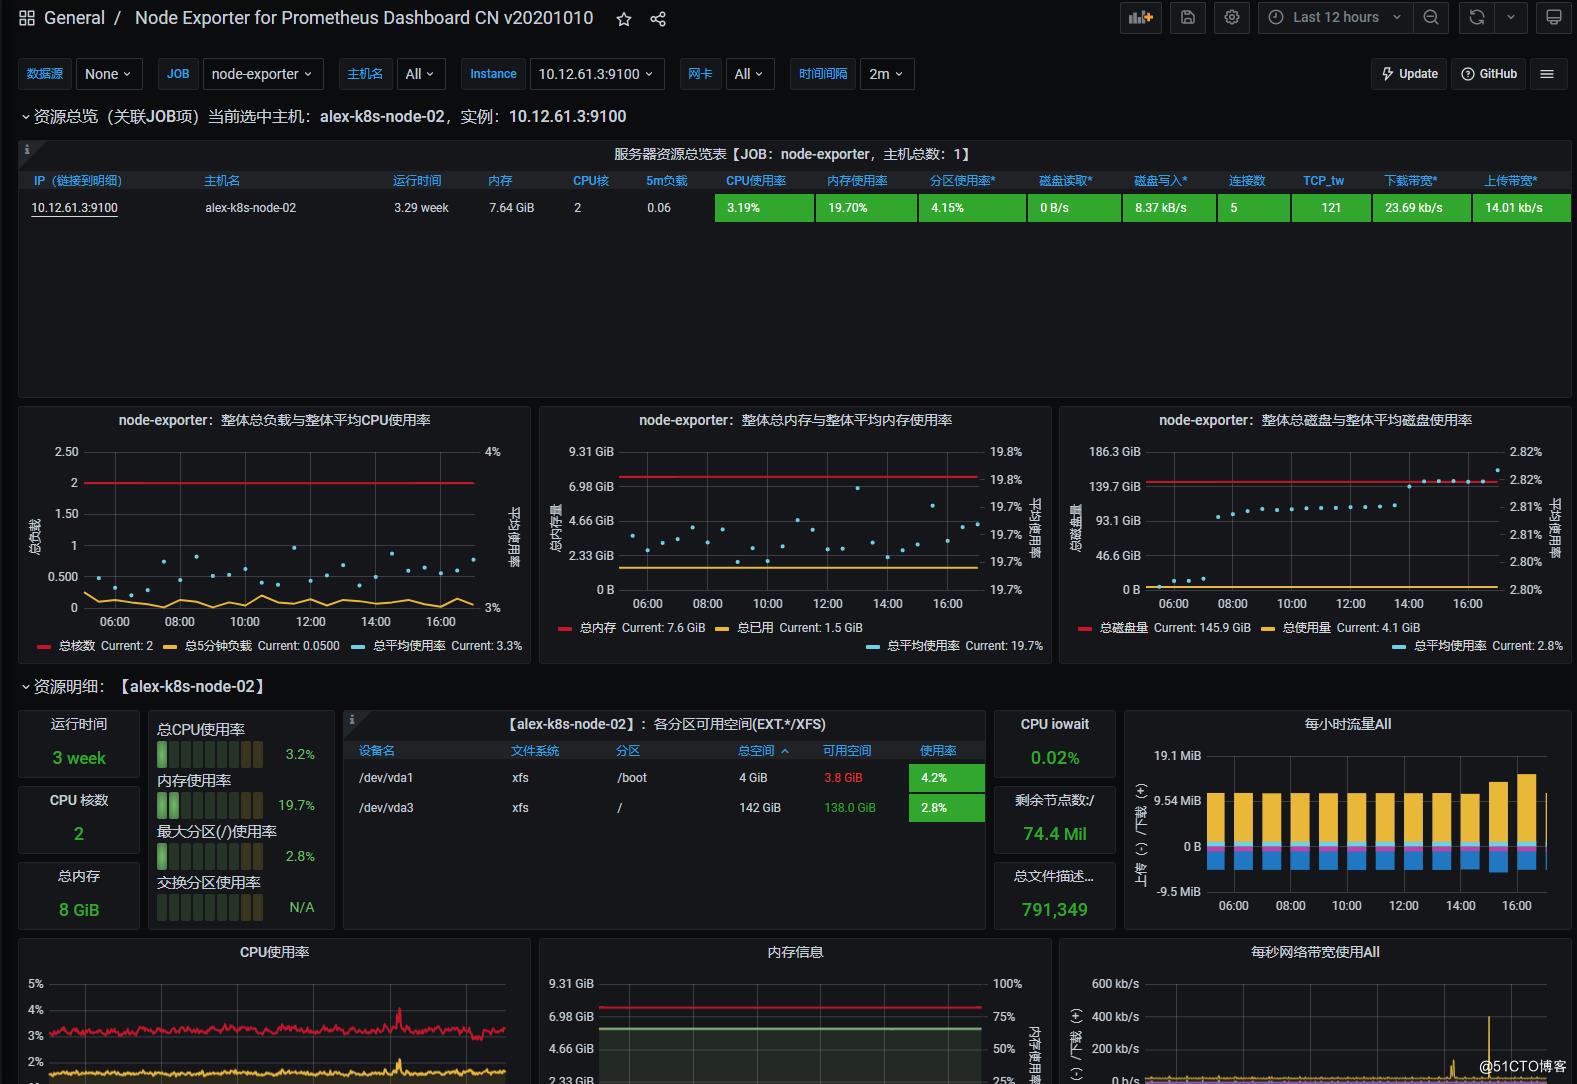
Task: Sort partitions by 使用率 column
Action: pos(938,751)
